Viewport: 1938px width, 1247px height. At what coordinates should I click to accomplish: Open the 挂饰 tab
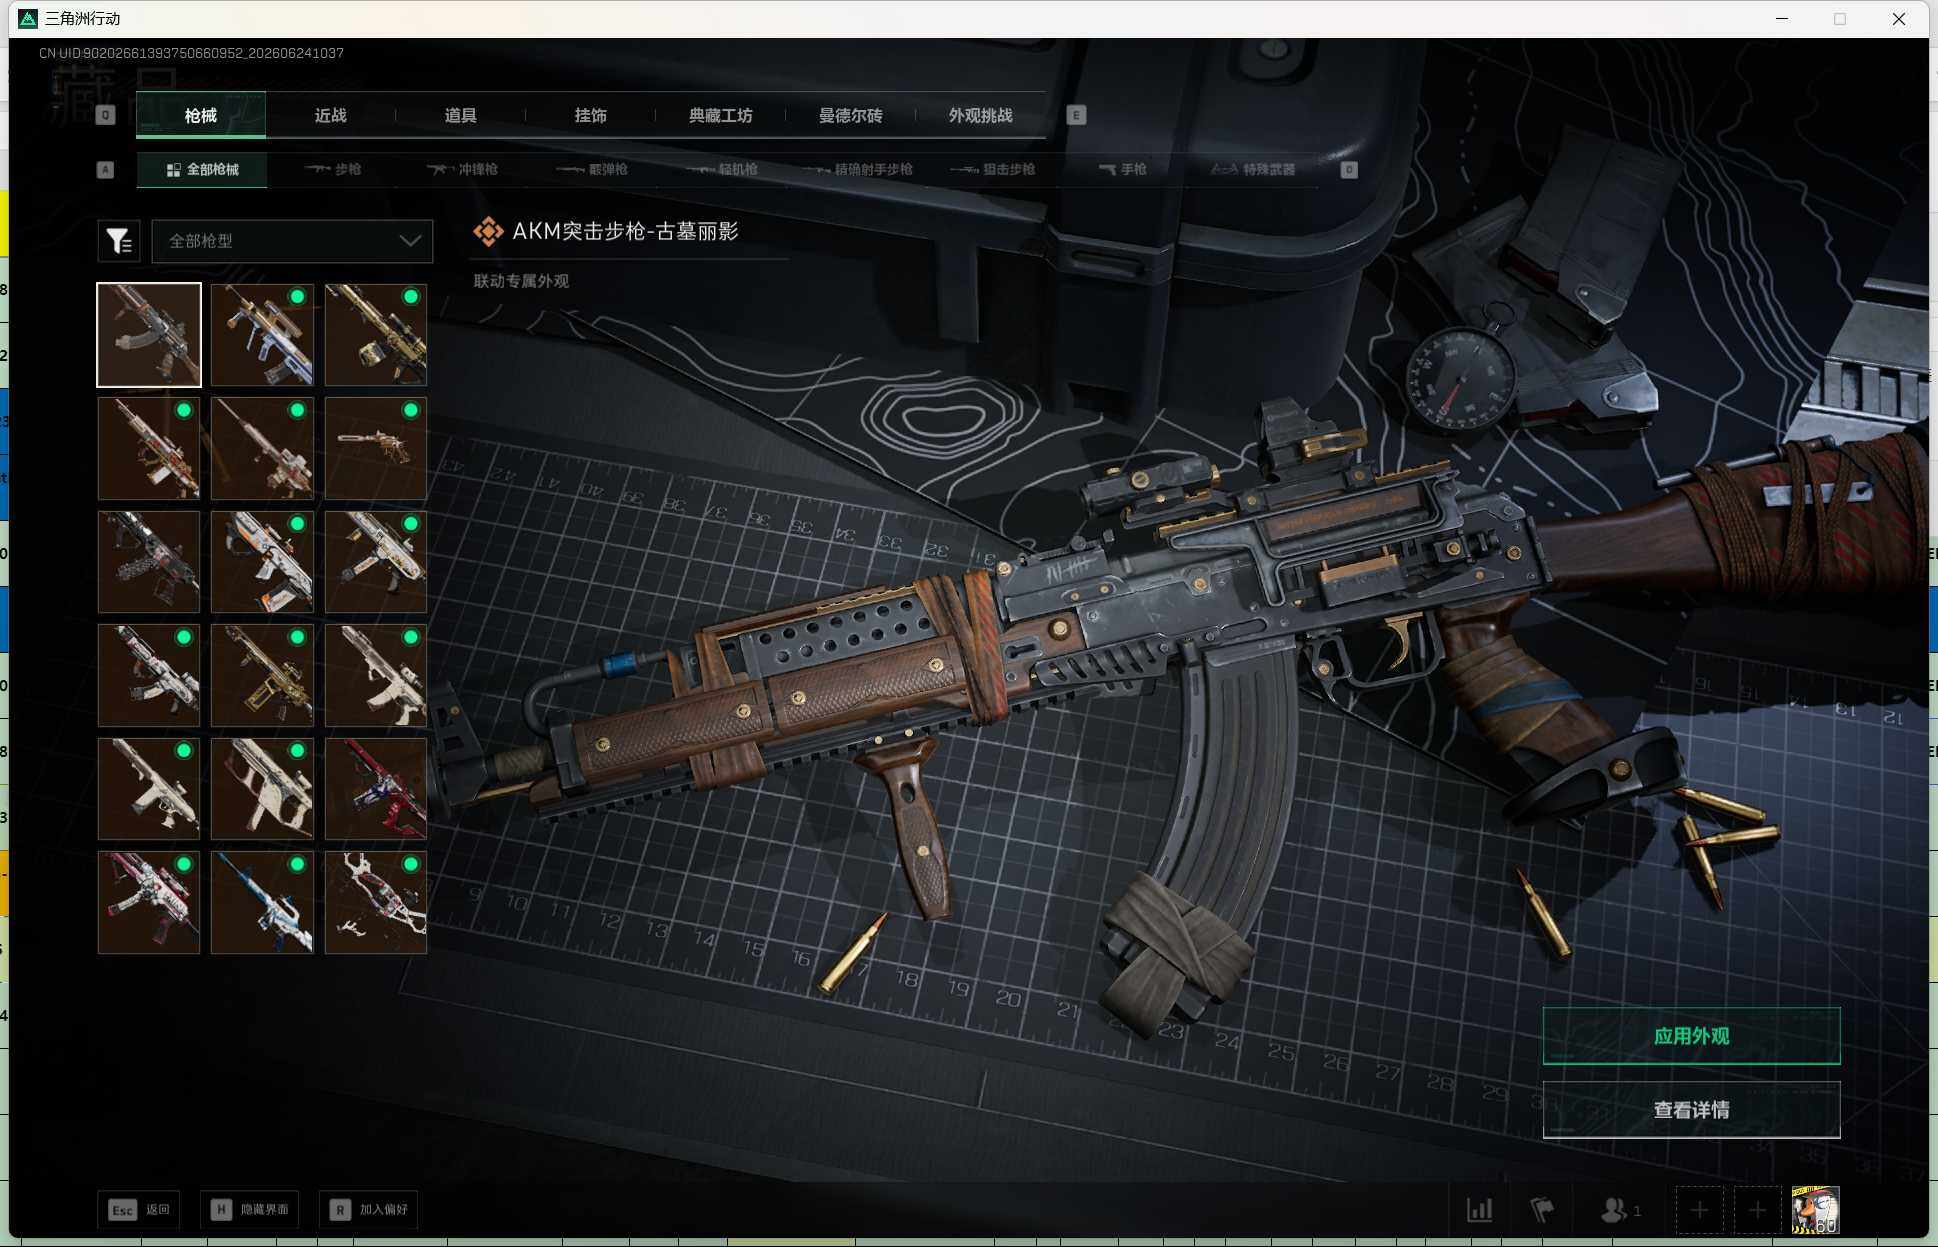pyautogui.click(x=591, y=115)
